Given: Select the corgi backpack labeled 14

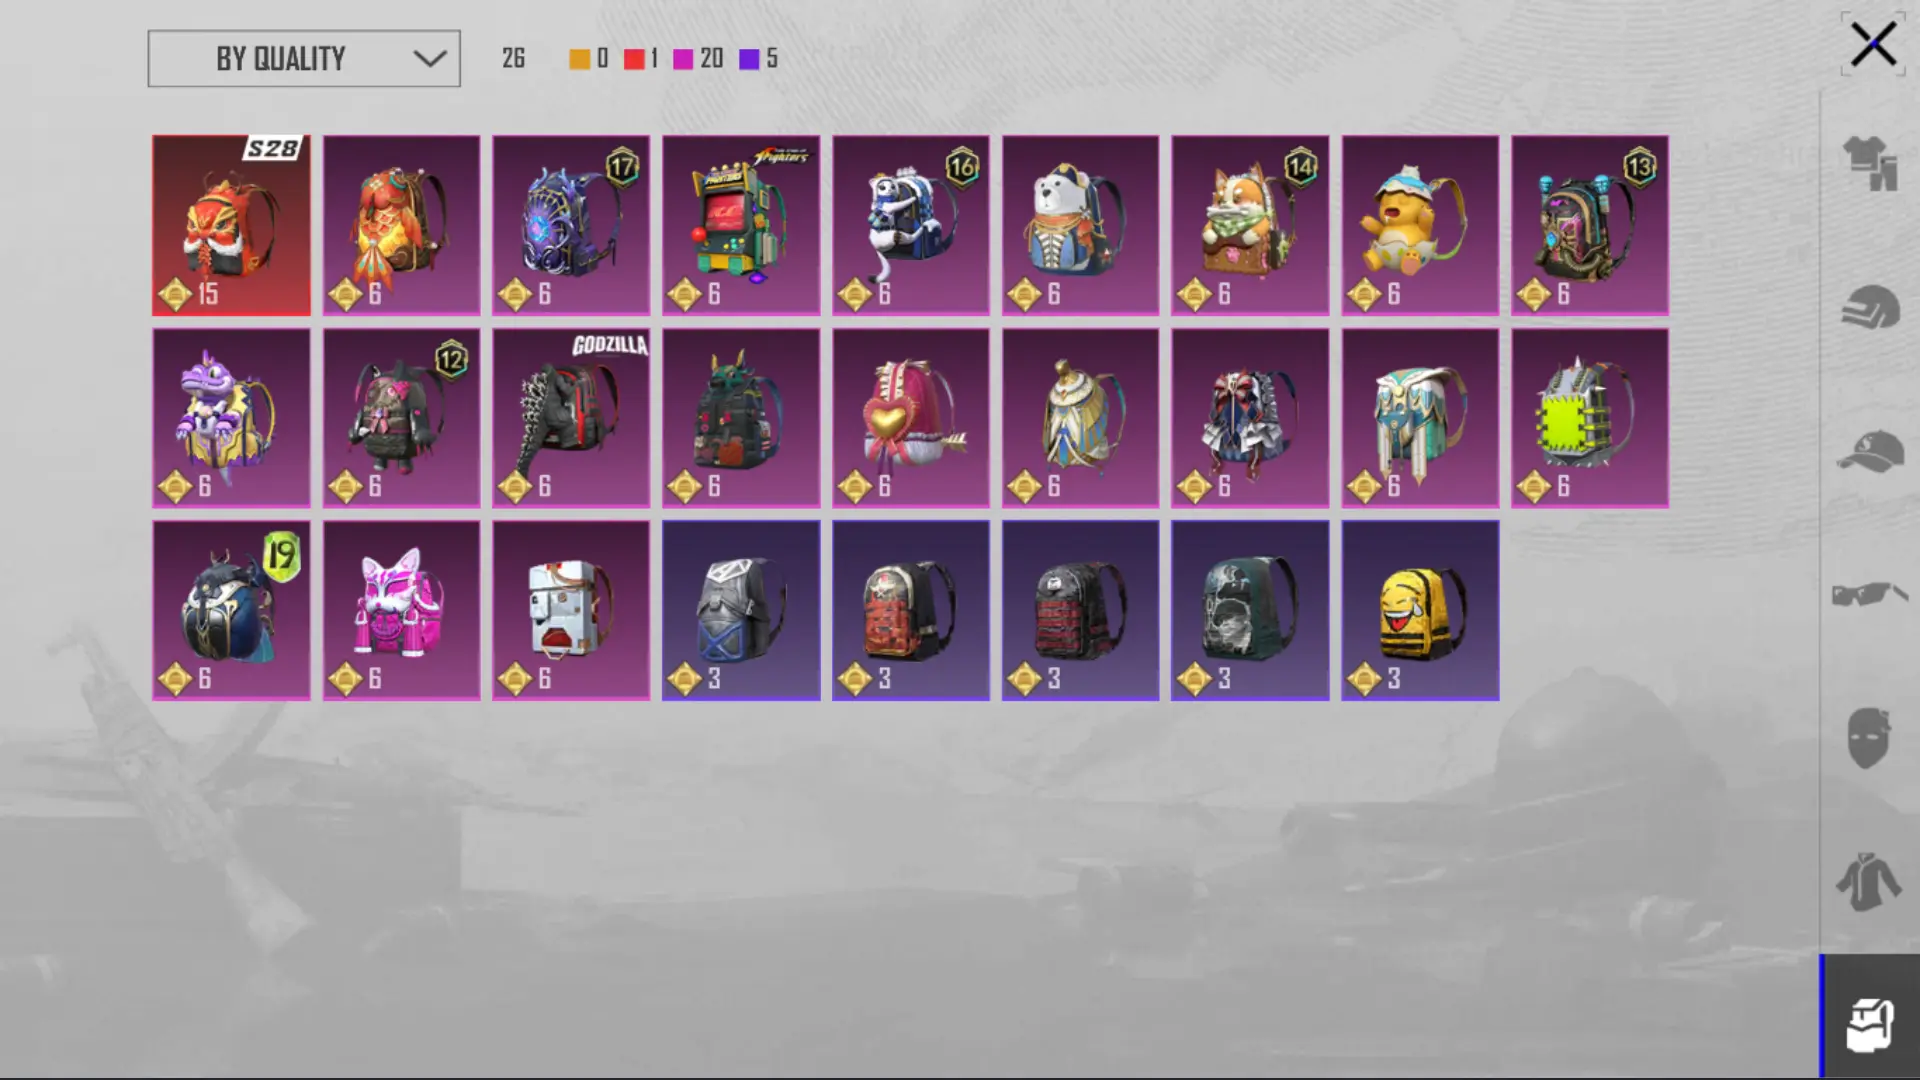Looking at the screenshot, I should click(1250, 226).
